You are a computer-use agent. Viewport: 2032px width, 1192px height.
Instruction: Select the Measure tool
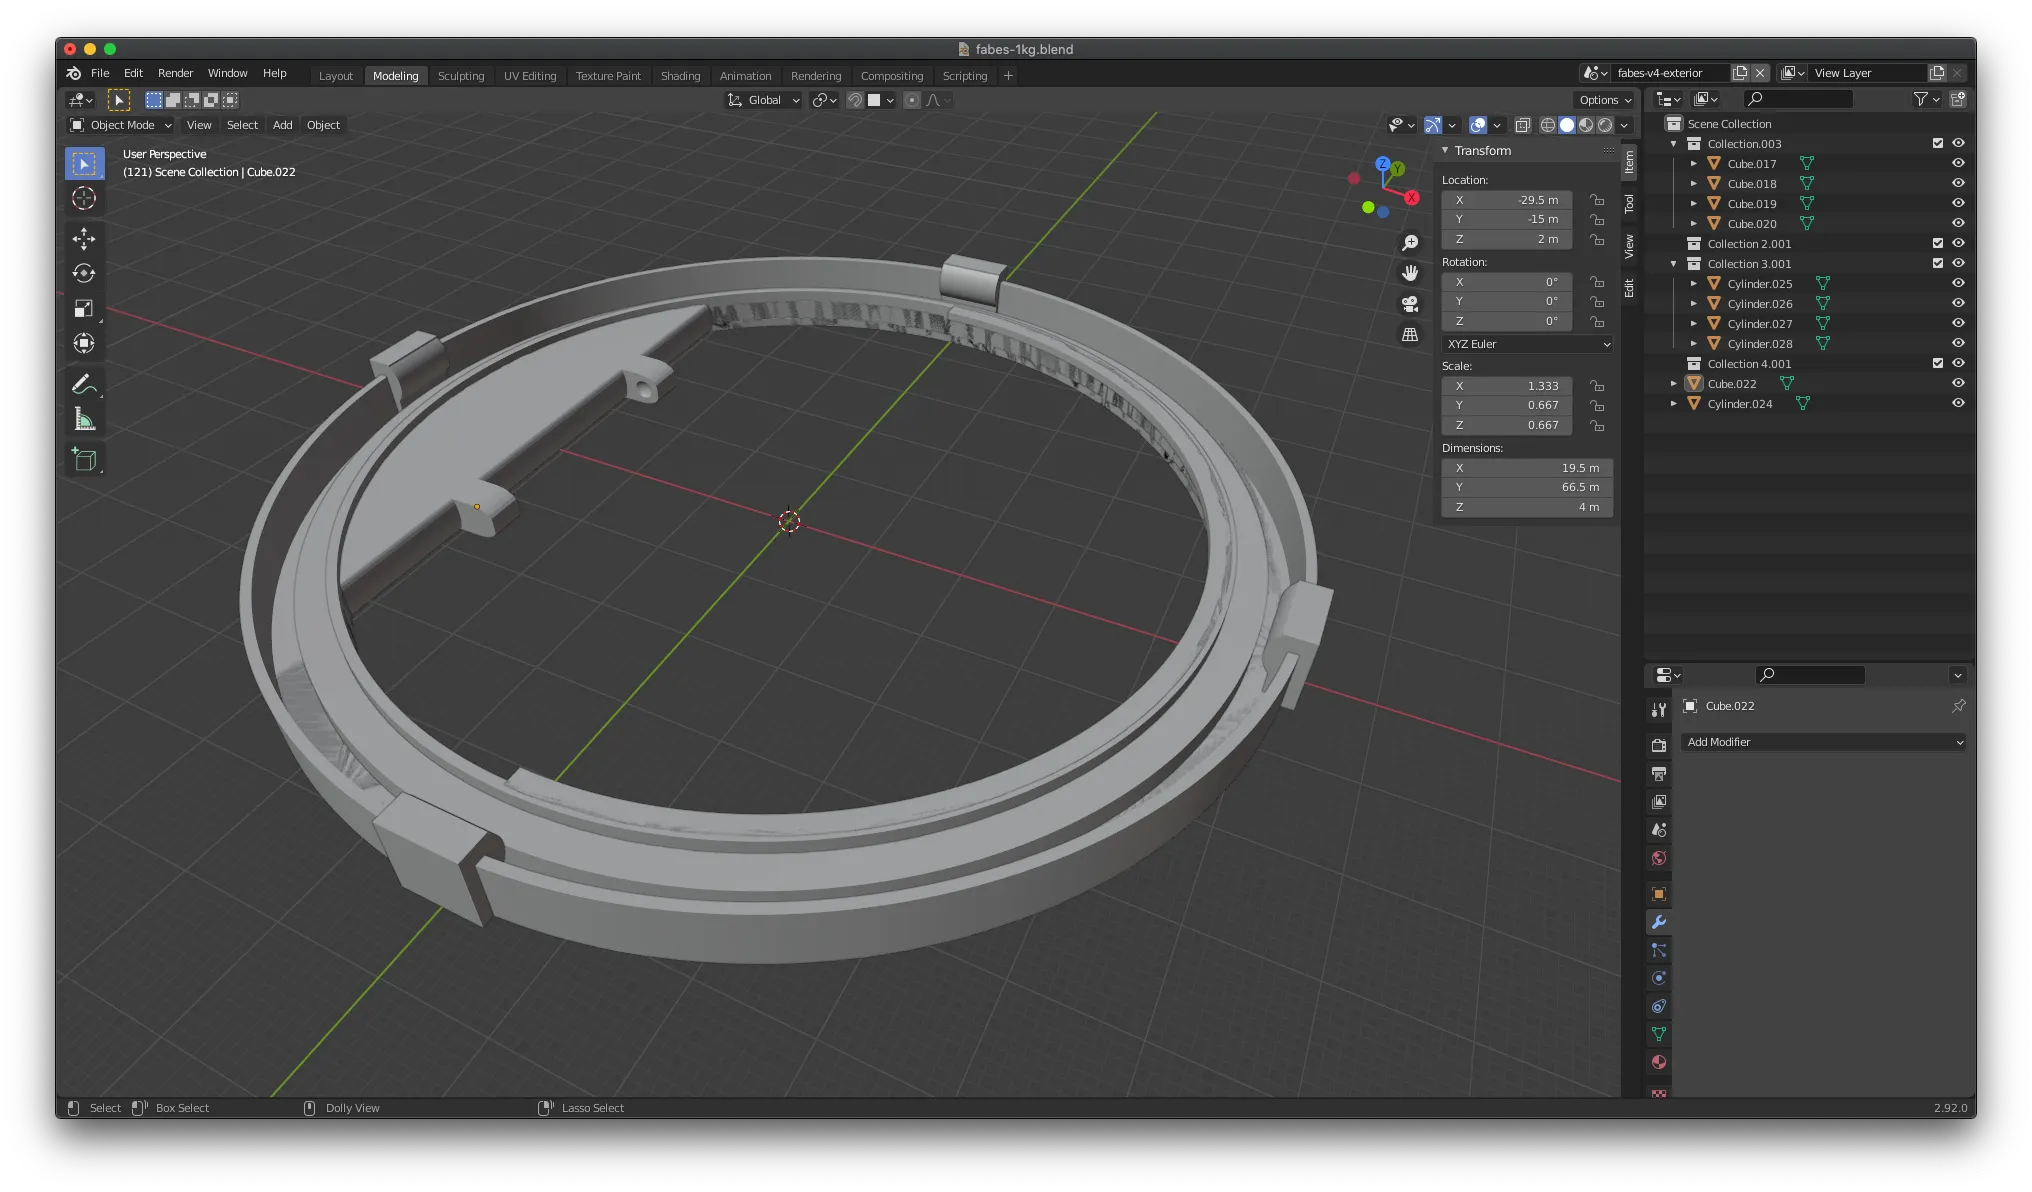[84, 420]
